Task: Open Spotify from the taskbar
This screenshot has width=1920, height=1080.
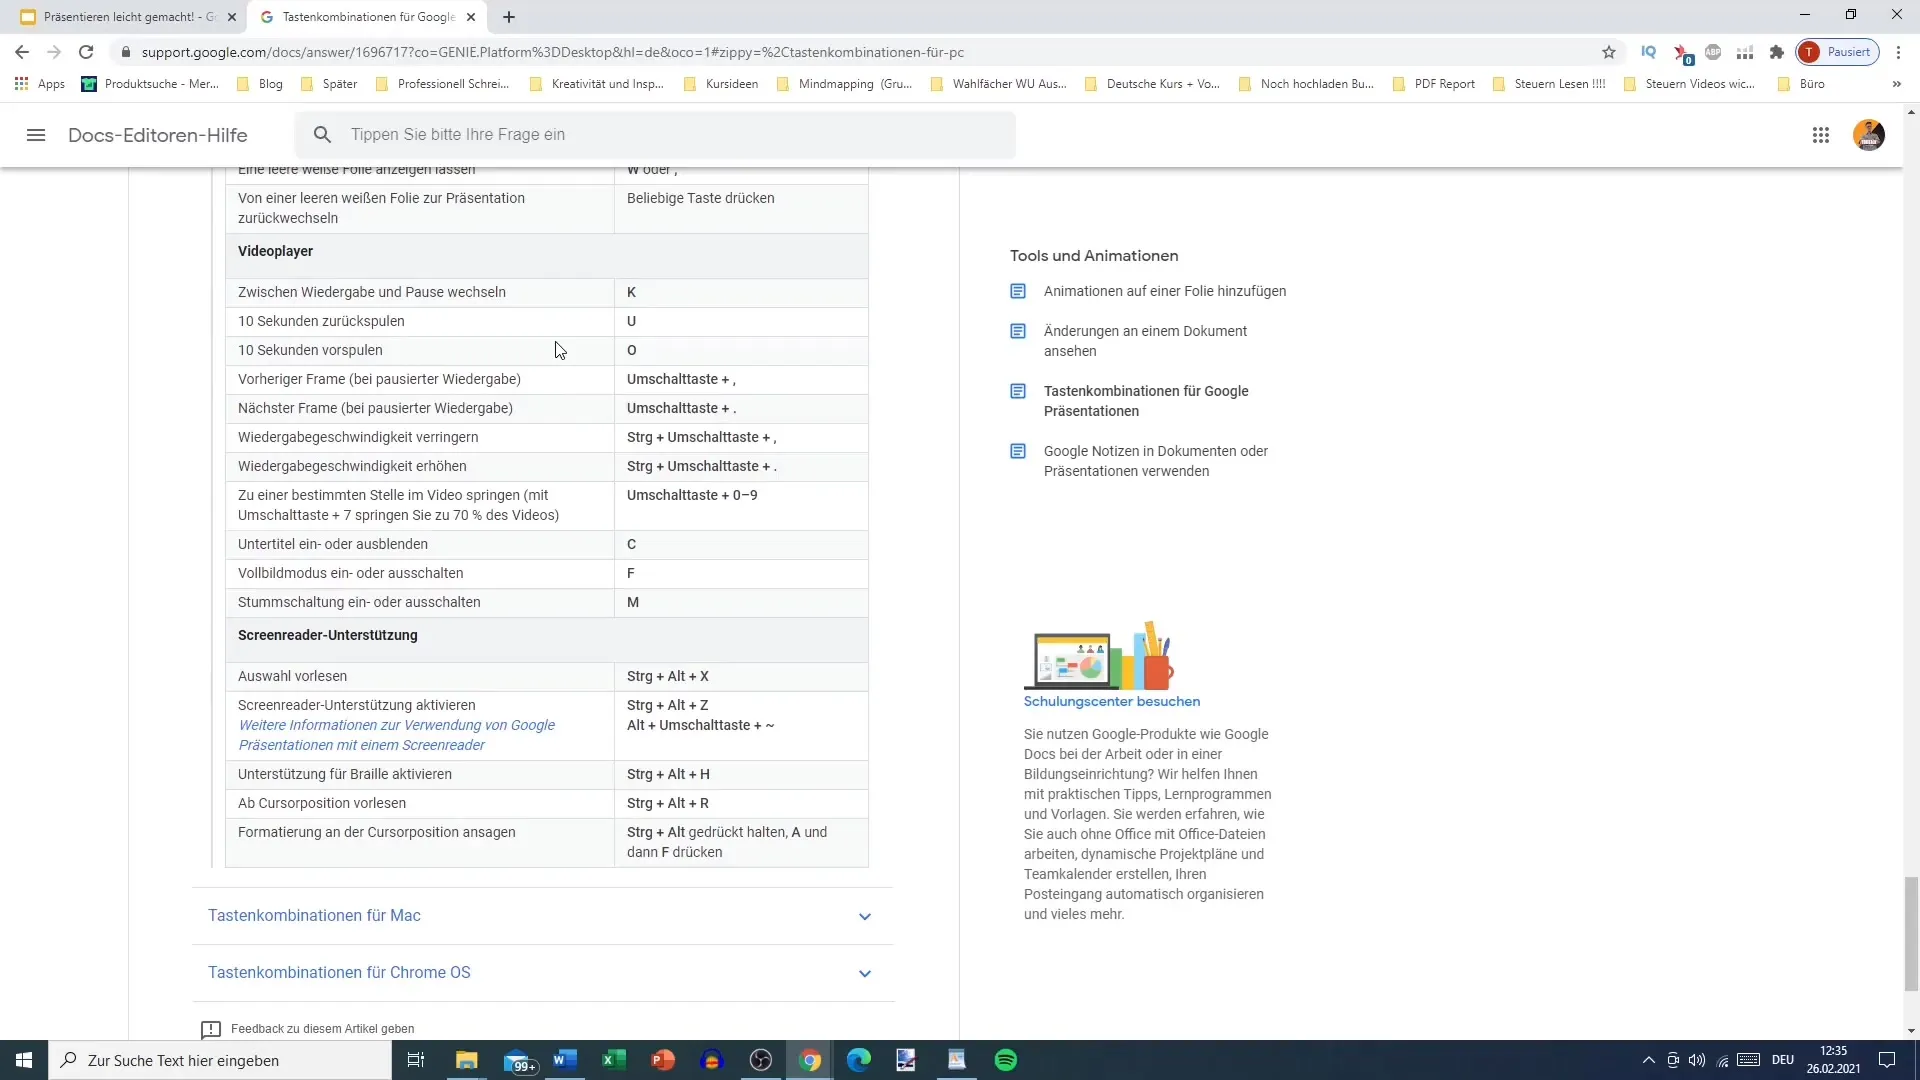Action: pyautogui.click(x=1006, y=1060)
